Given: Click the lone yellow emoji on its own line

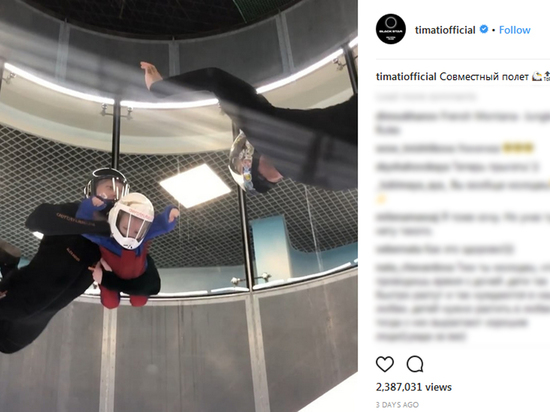Looking at the screenshot, I should pos(381,199).
